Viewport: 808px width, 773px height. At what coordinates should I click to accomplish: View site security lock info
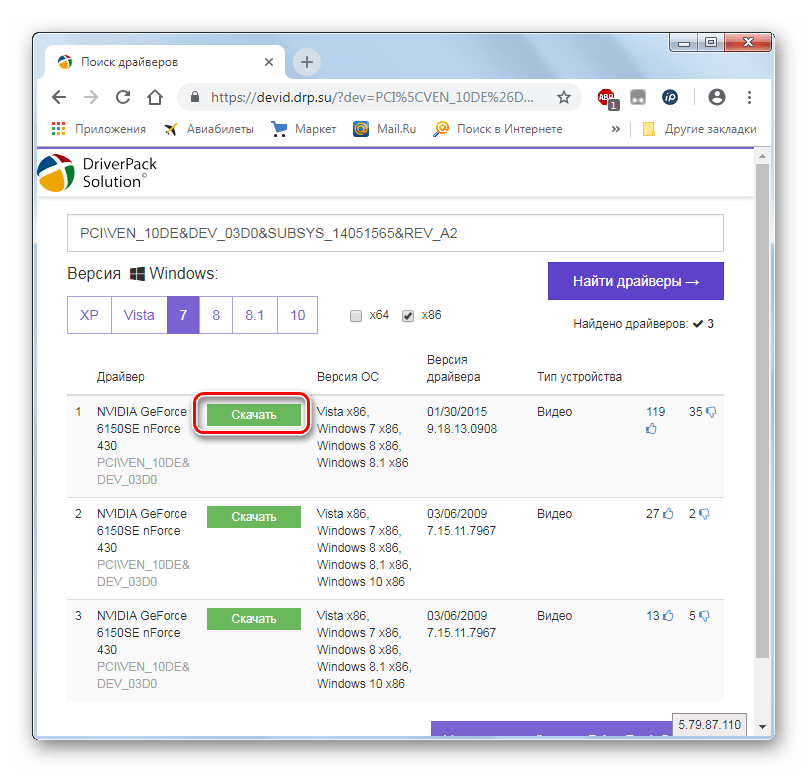pyautogui.click(x=195, y=97)
